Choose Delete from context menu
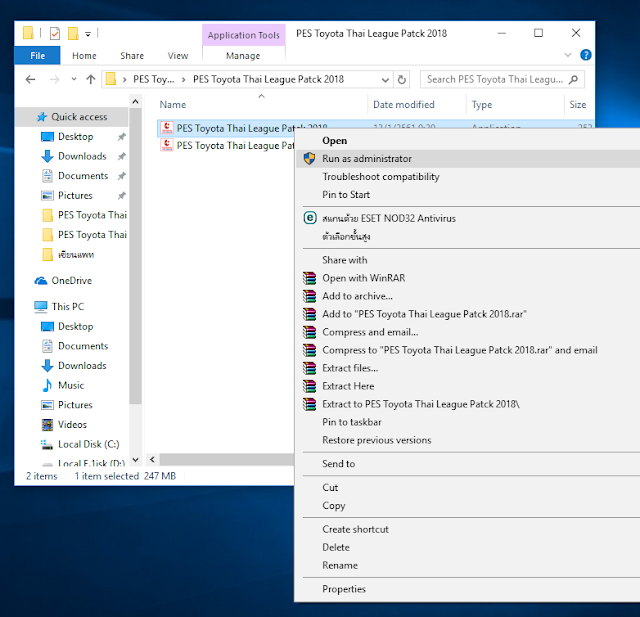 click(x=336, y=547)
